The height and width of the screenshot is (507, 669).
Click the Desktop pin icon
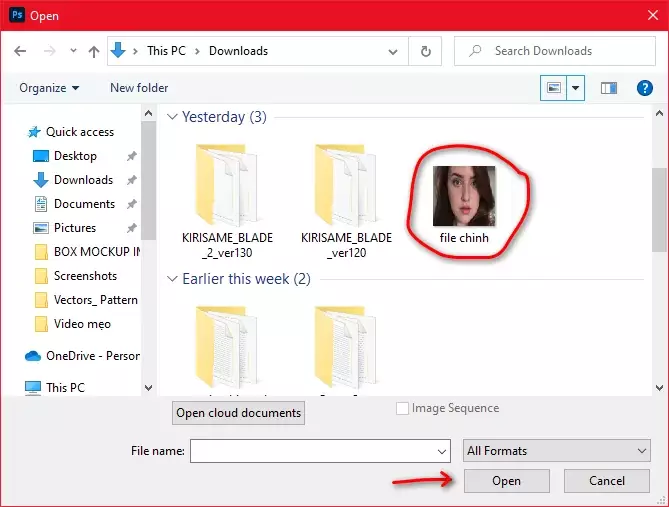[x=131, y=156]
